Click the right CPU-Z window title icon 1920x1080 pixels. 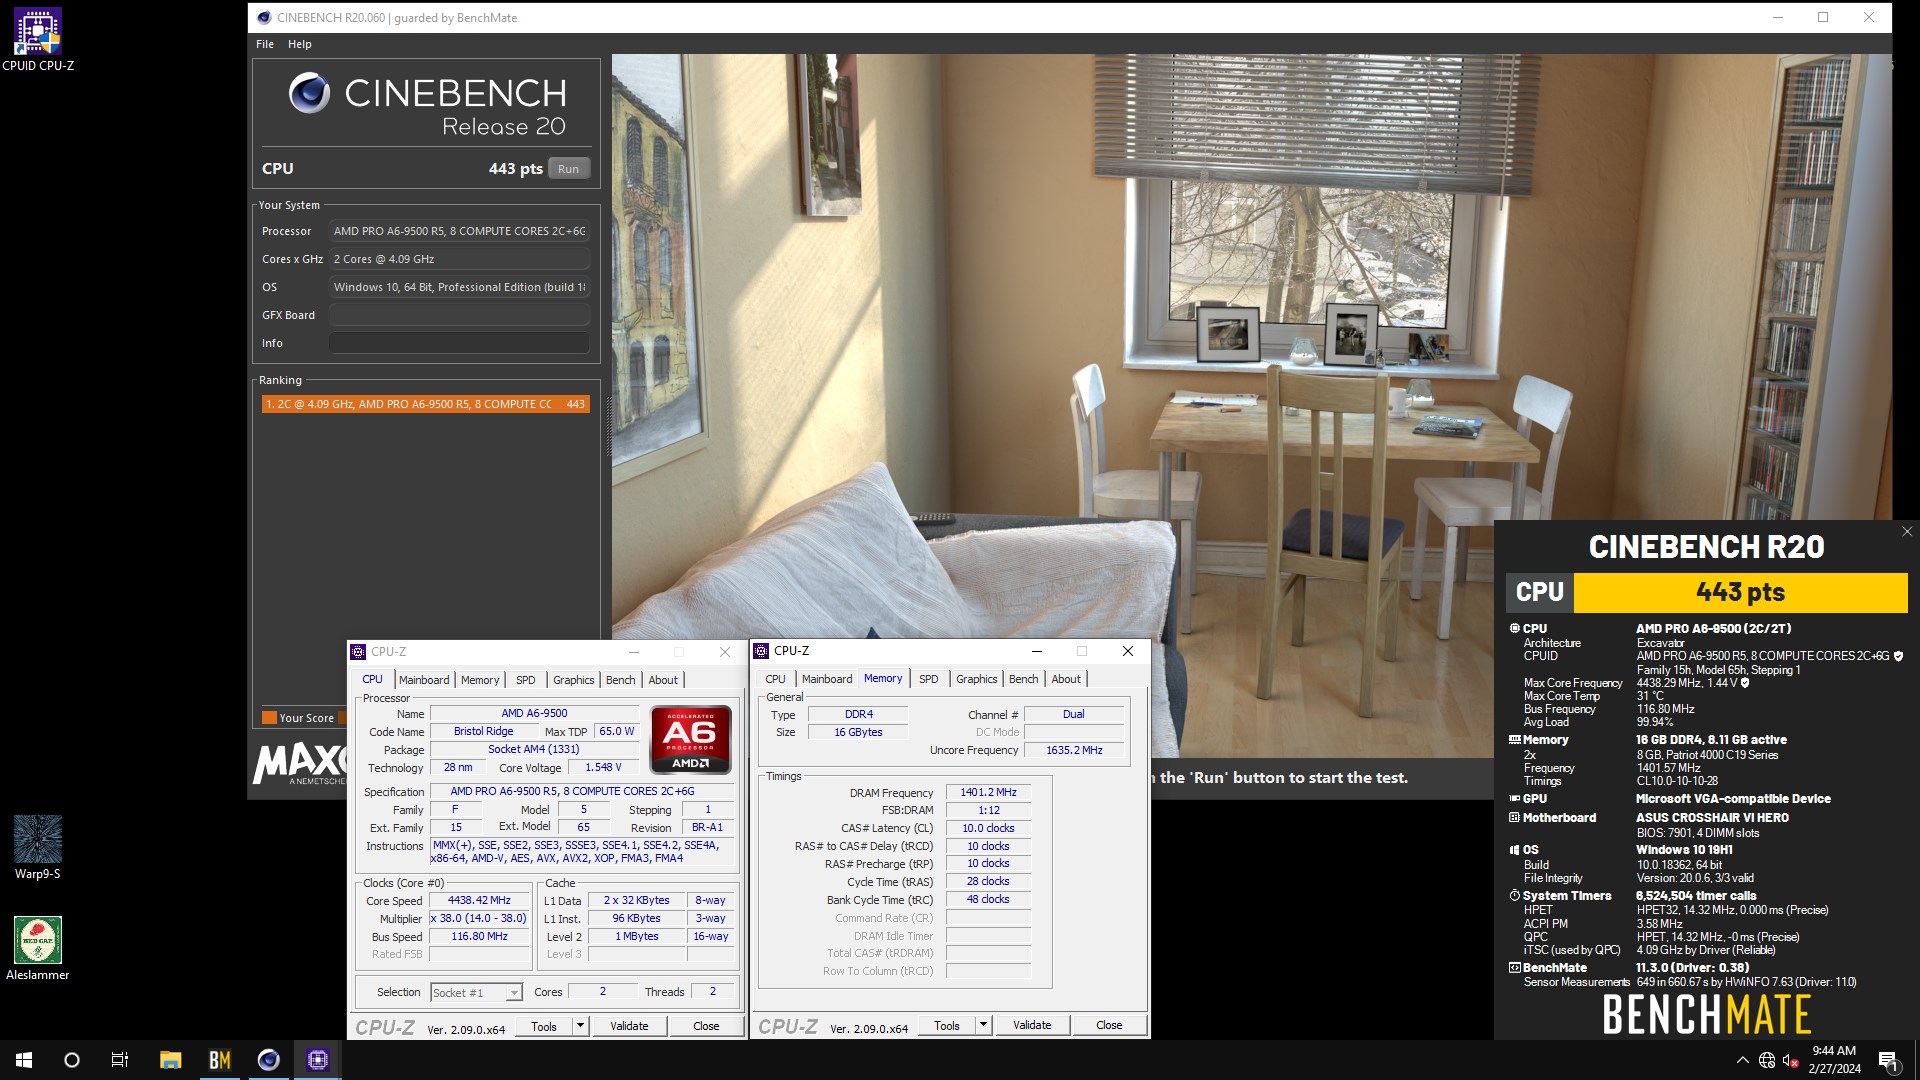point(761,651)
